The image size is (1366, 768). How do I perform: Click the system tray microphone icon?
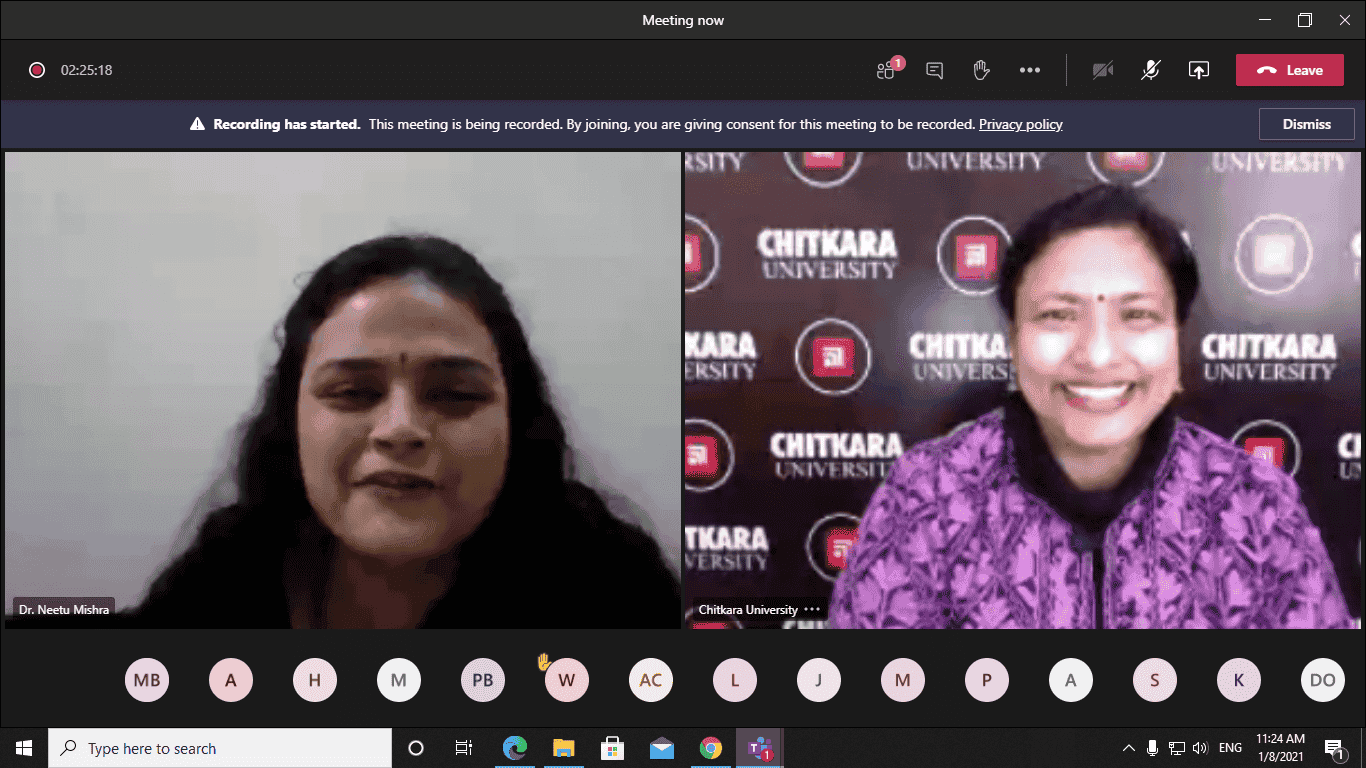(x=1153, y=748)
